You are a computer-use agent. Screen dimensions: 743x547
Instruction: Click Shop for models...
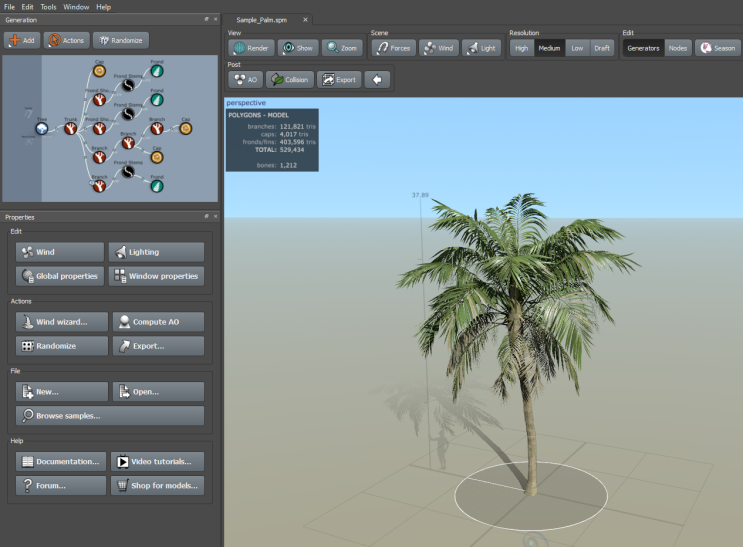point(157,486)
